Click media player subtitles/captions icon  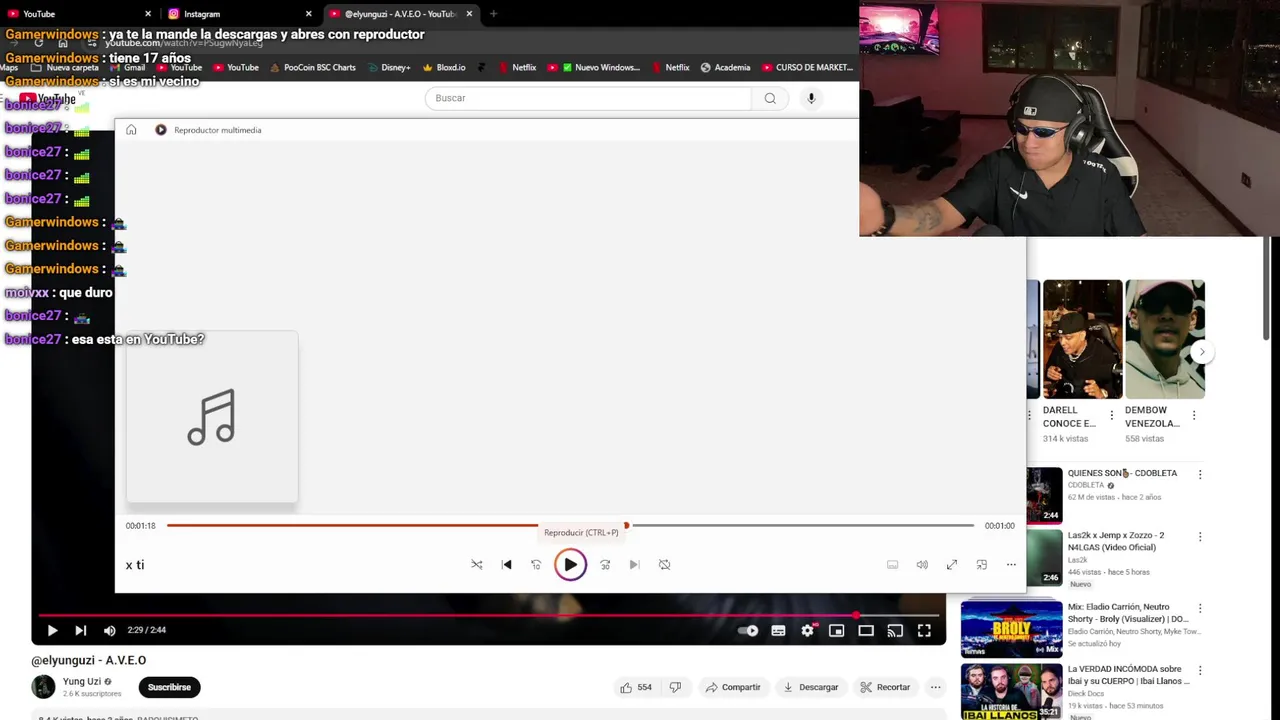pos(893,565)
